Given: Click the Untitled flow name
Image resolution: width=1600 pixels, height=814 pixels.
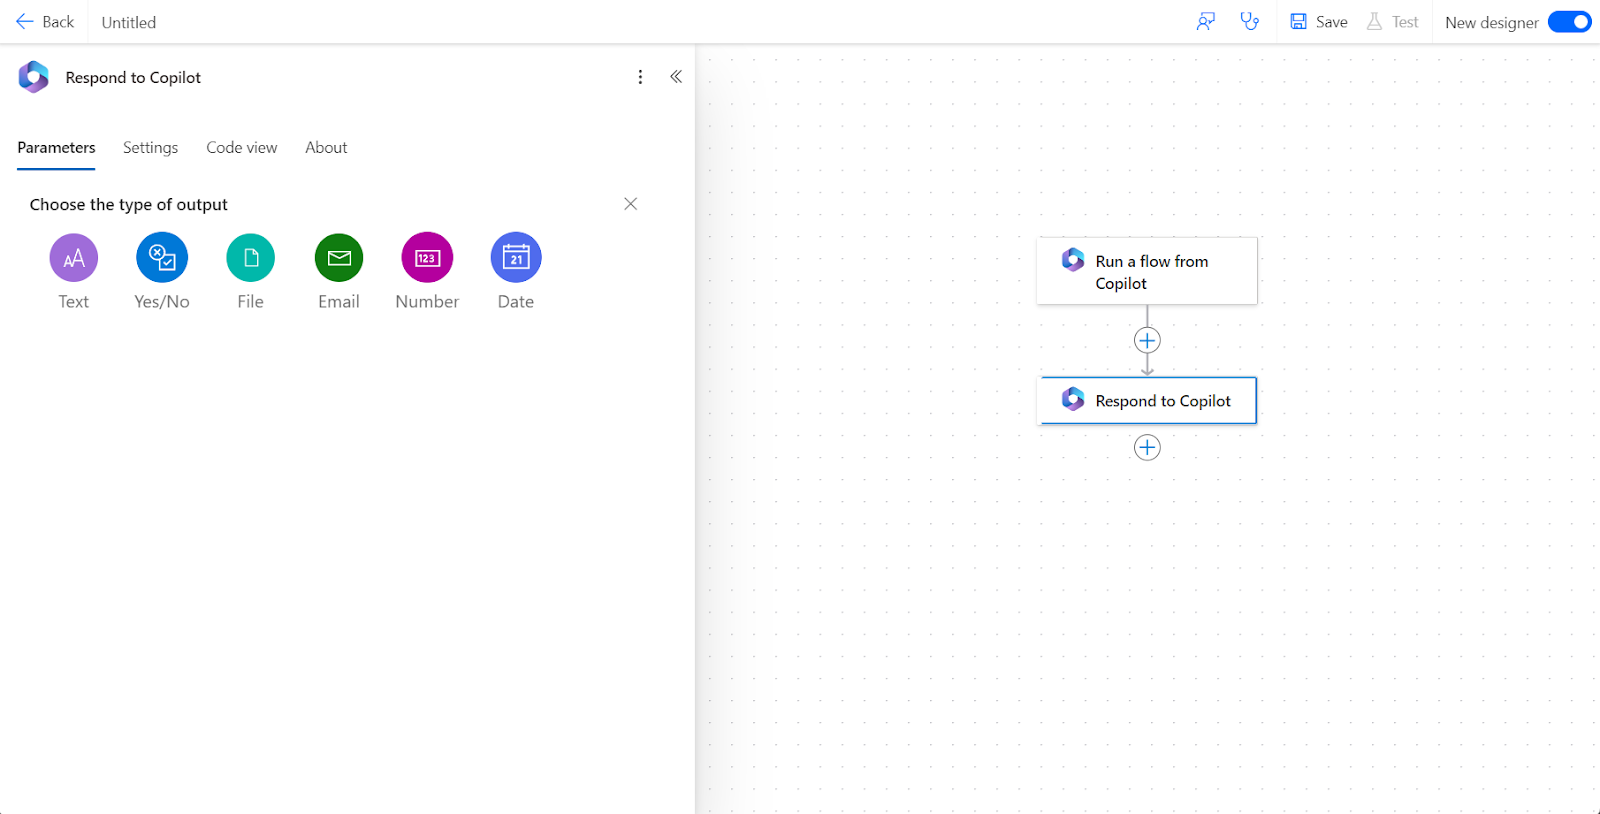Looking at the screenshot, I should pos(129,23).
